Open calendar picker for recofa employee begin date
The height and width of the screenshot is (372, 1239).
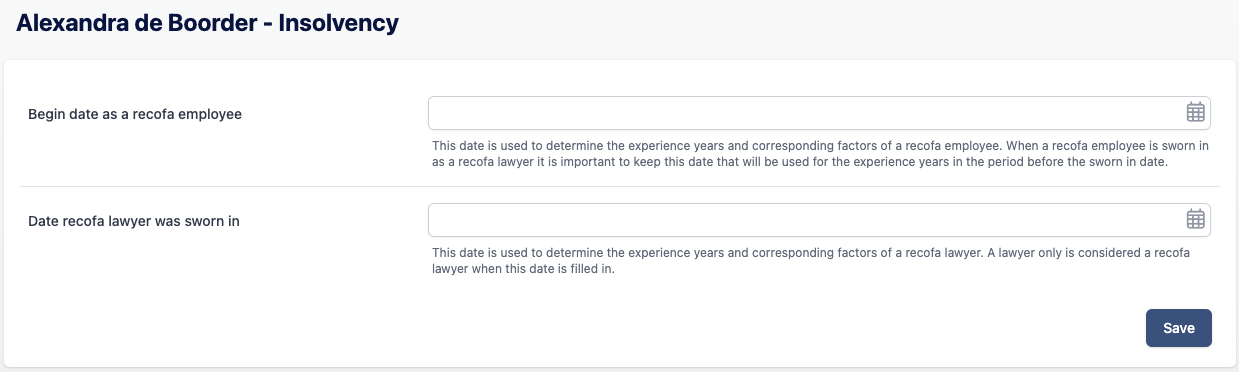1195,113
